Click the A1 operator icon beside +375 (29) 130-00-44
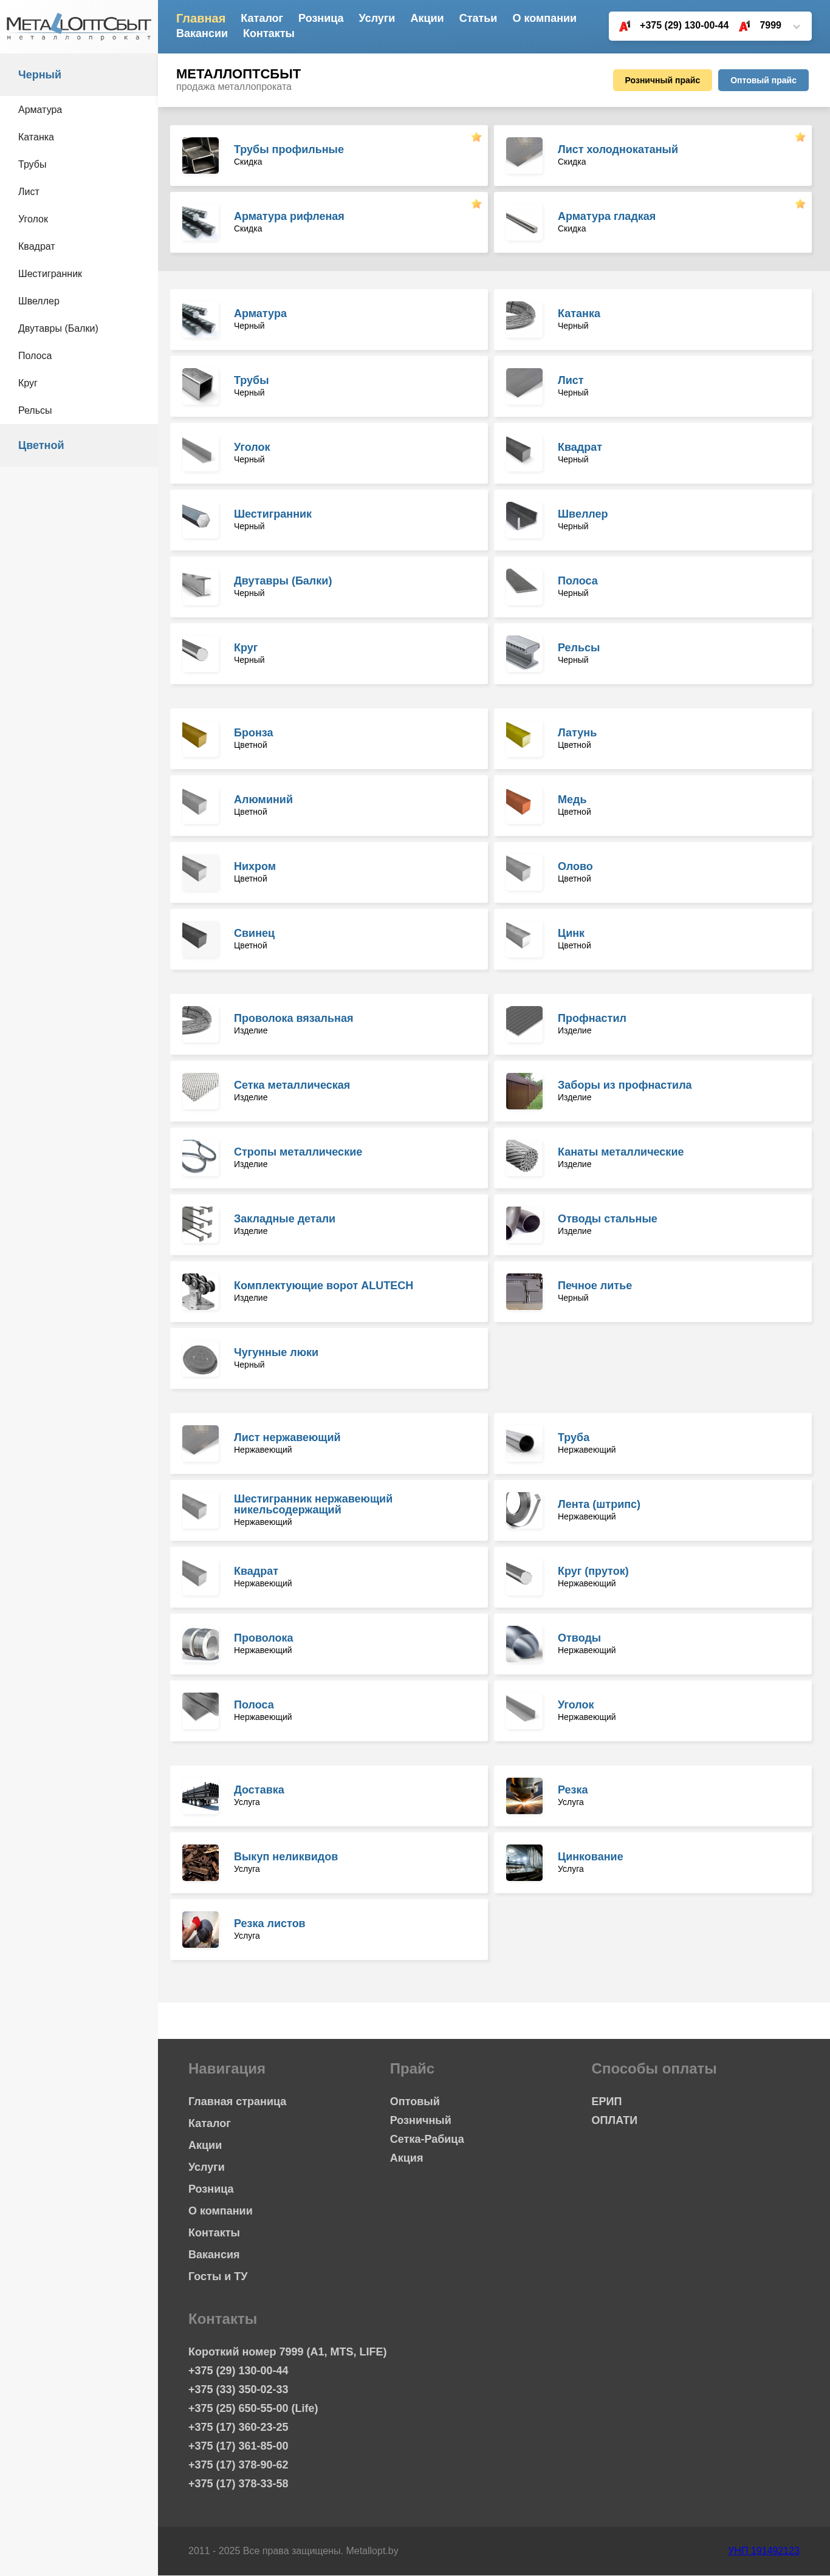830x2576 pixels. coord(625,26)
